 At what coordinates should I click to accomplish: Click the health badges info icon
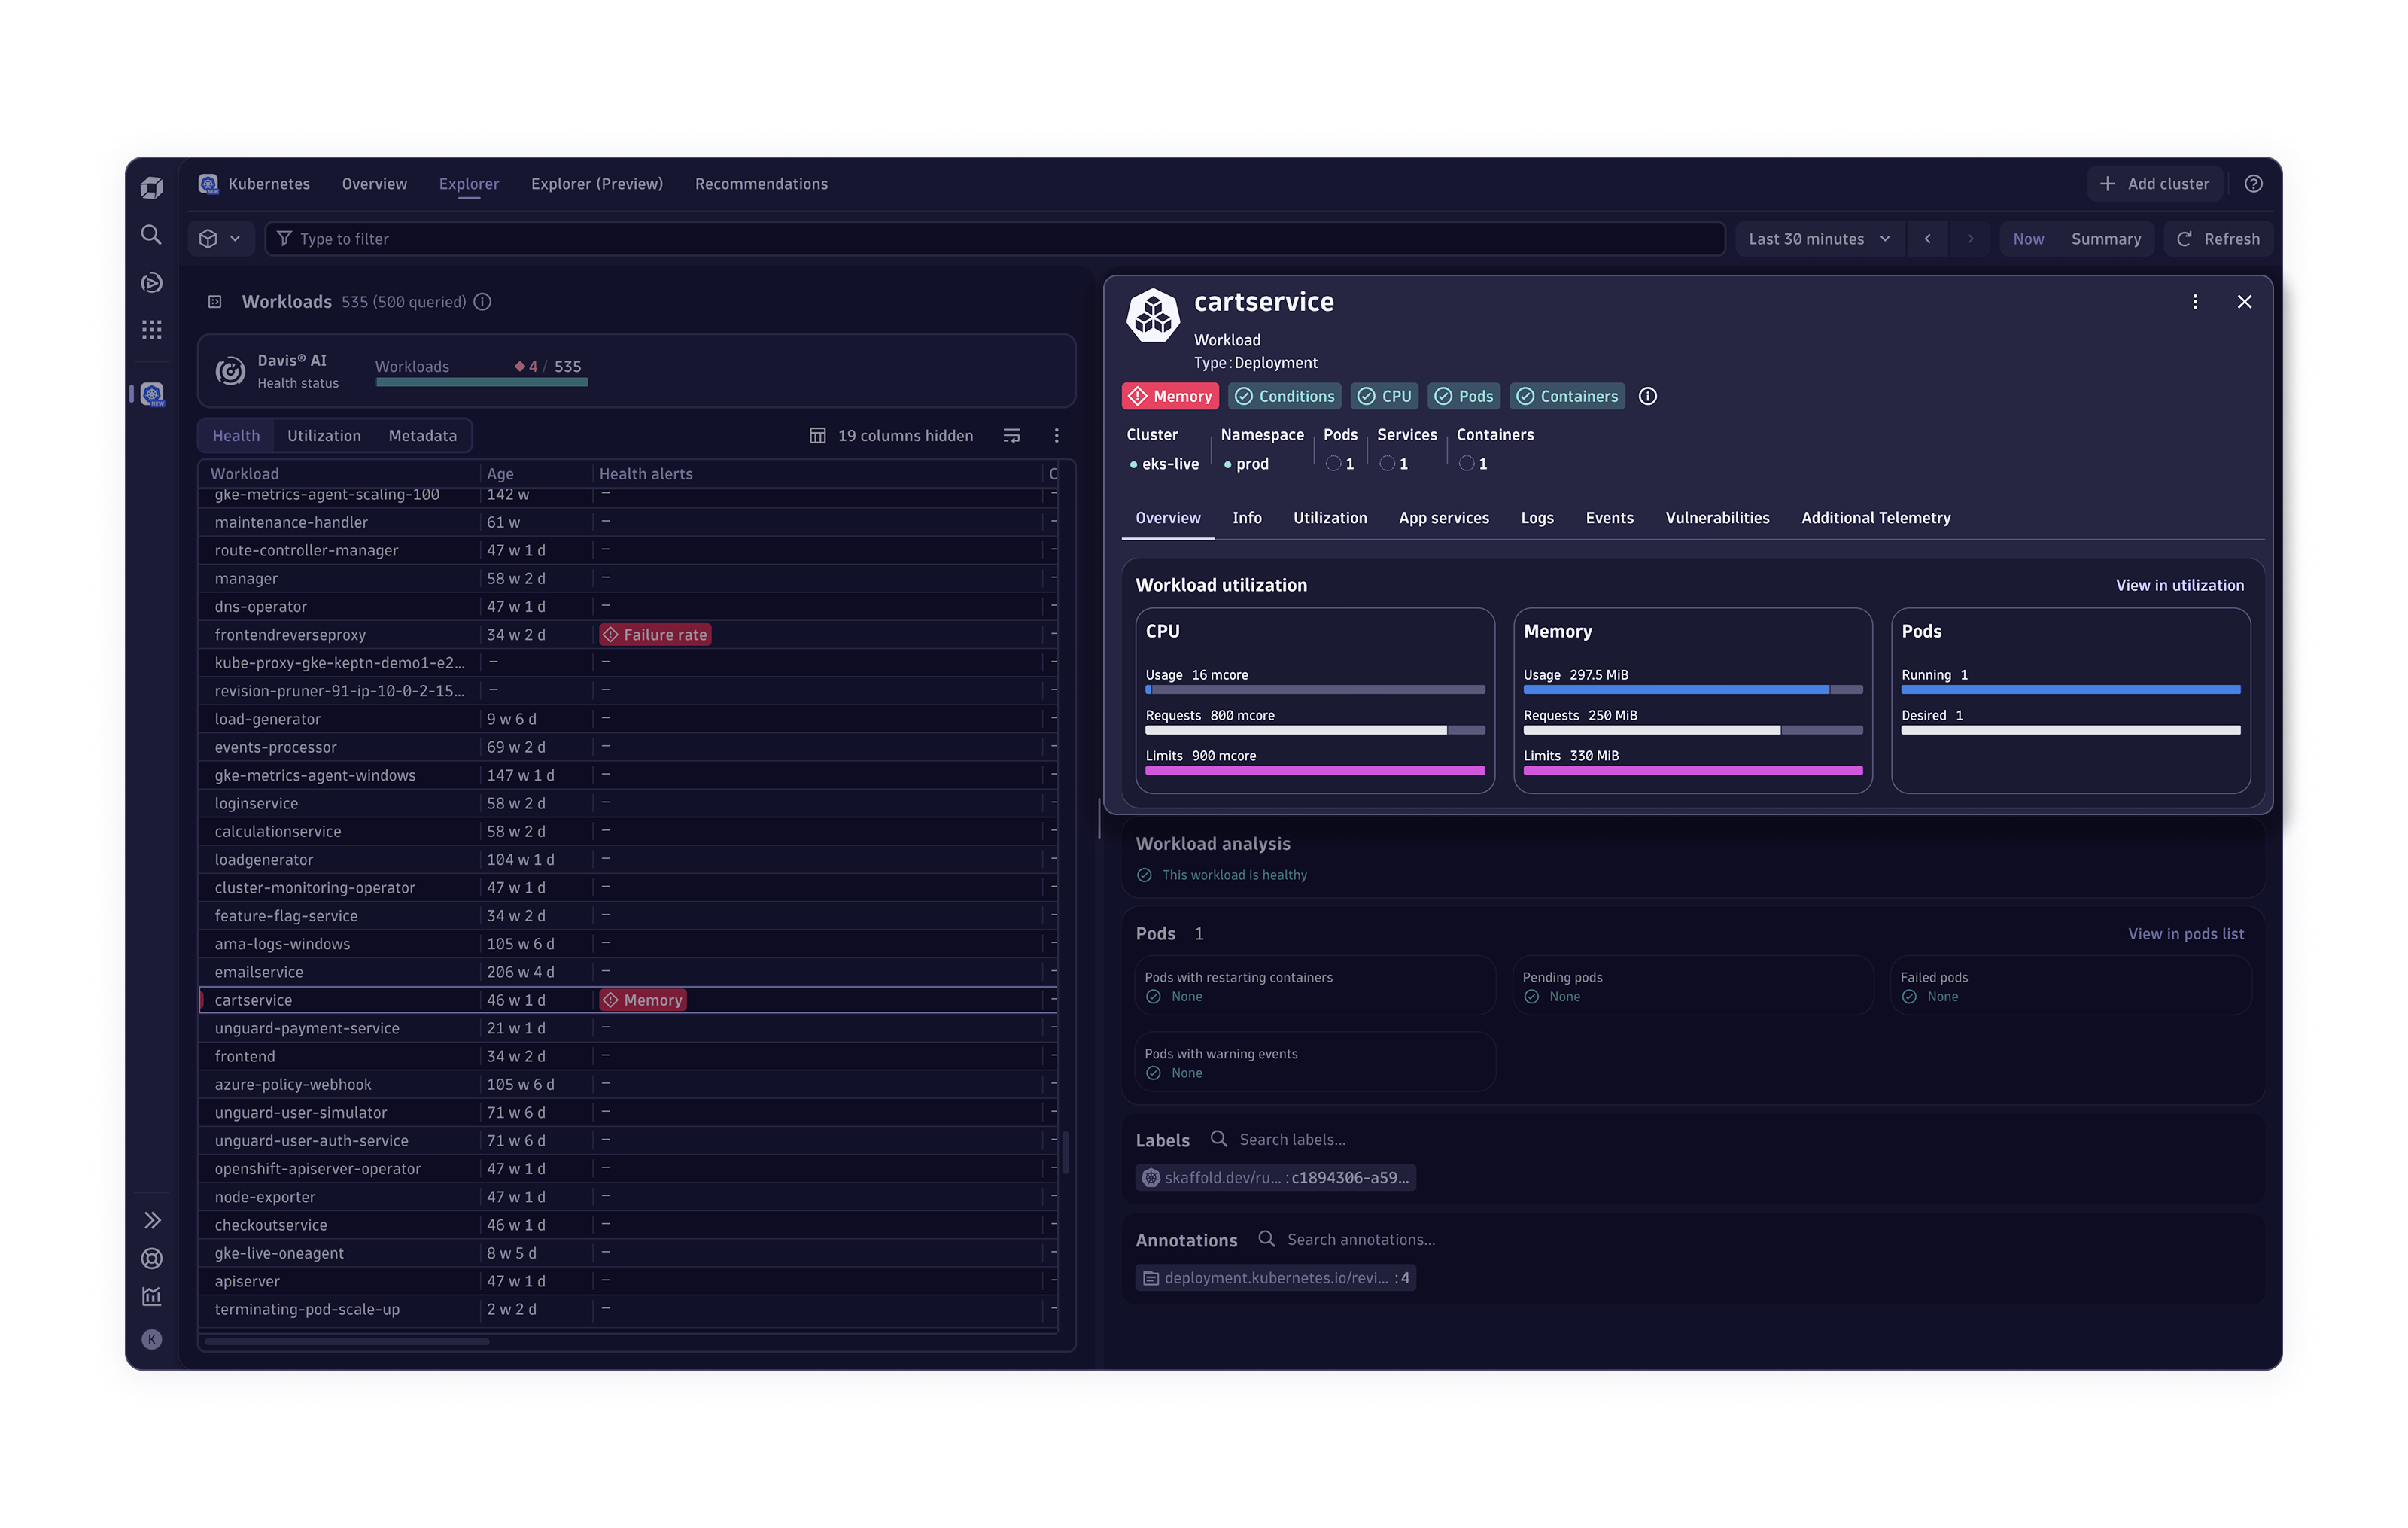tap(1648, 397)
